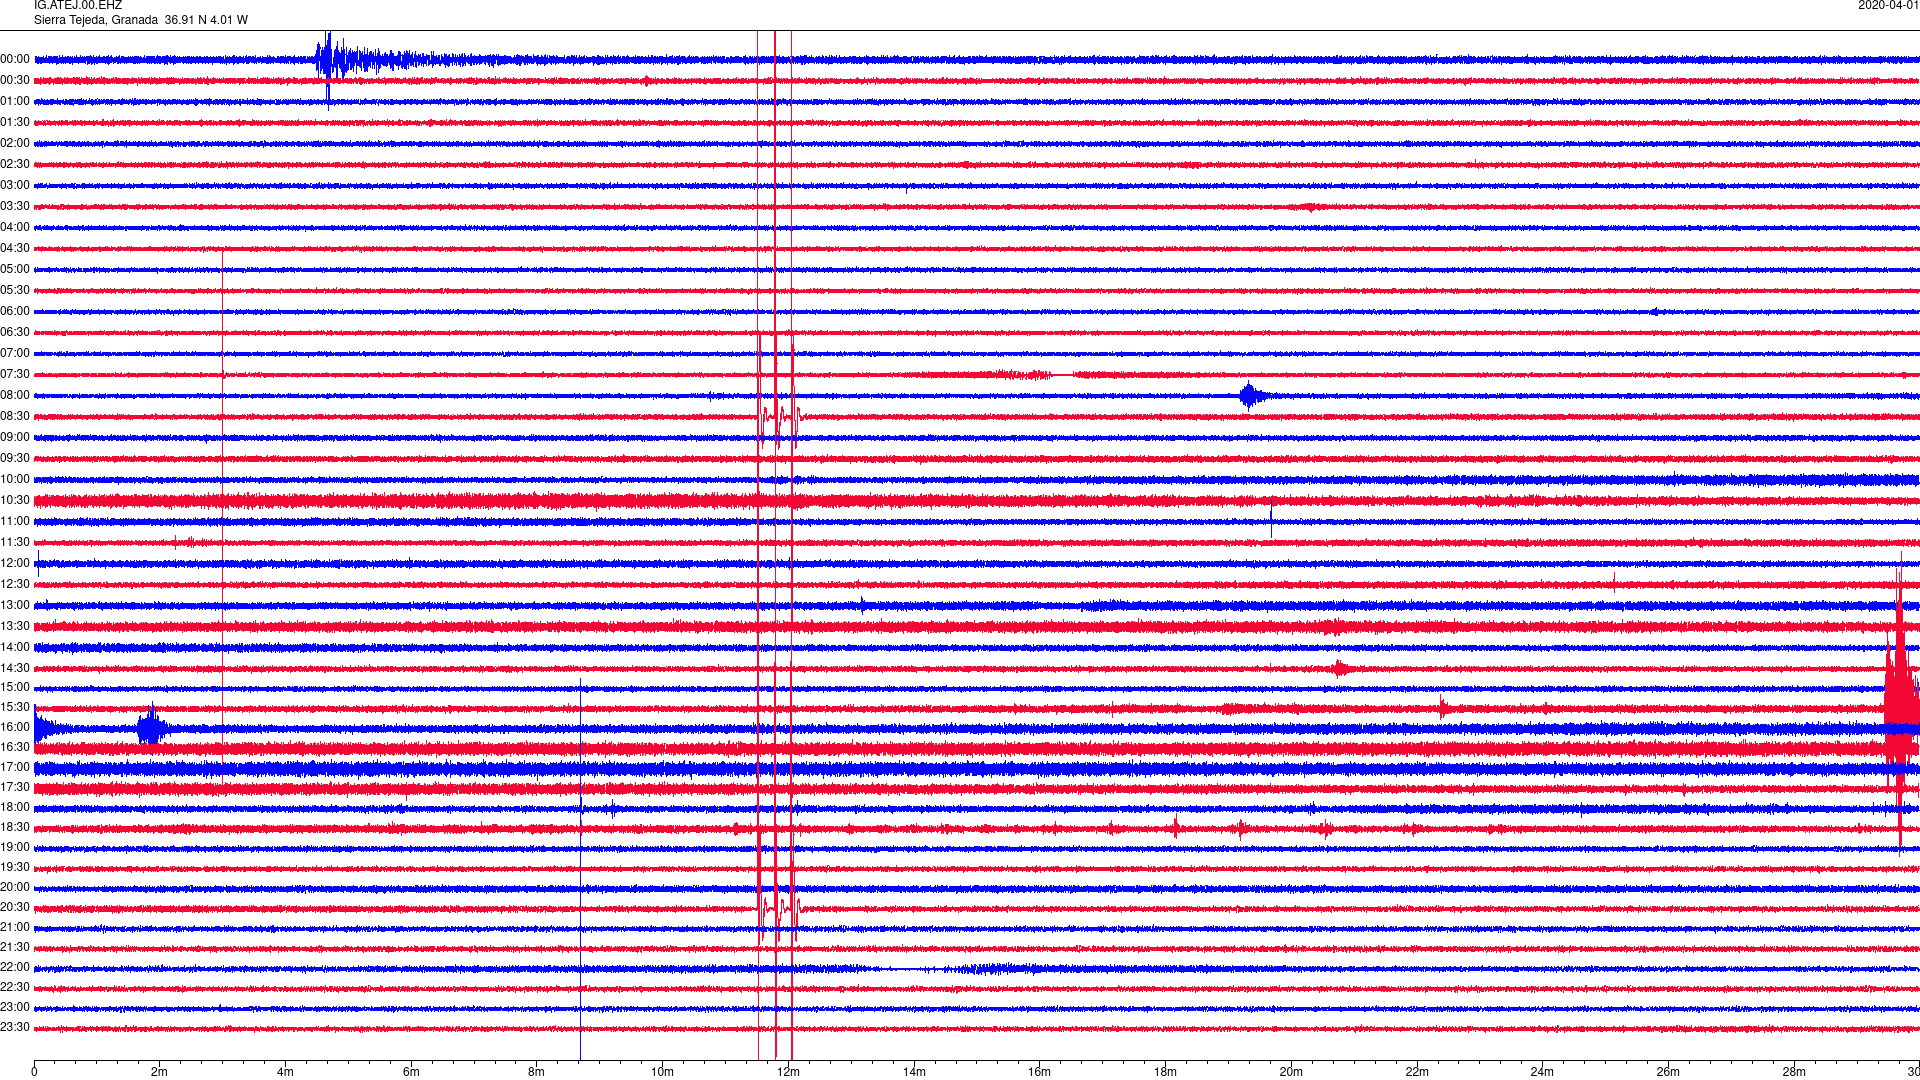Select the 12:00 time row label

[x=15, y=563]
